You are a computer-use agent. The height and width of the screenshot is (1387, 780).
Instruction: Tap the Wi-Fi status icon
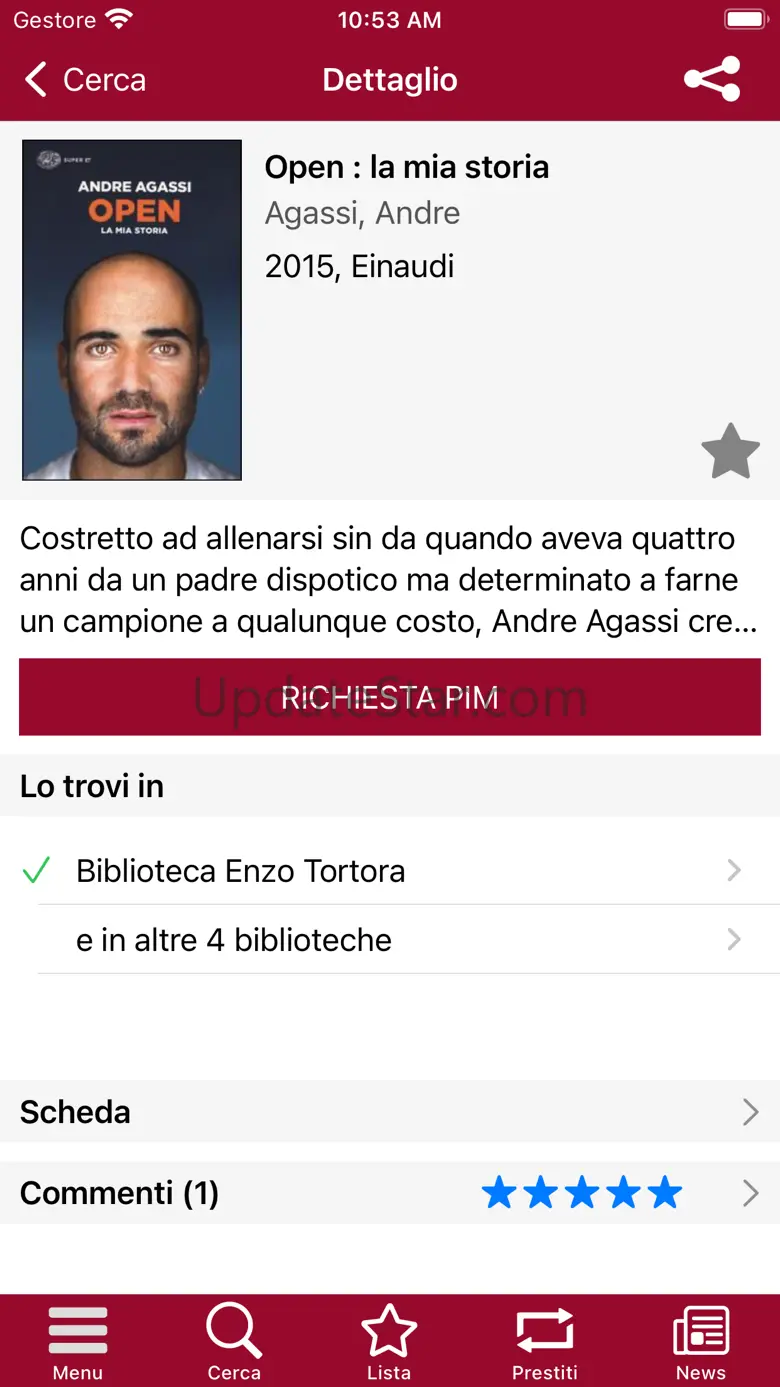click(x=119, y=20)
